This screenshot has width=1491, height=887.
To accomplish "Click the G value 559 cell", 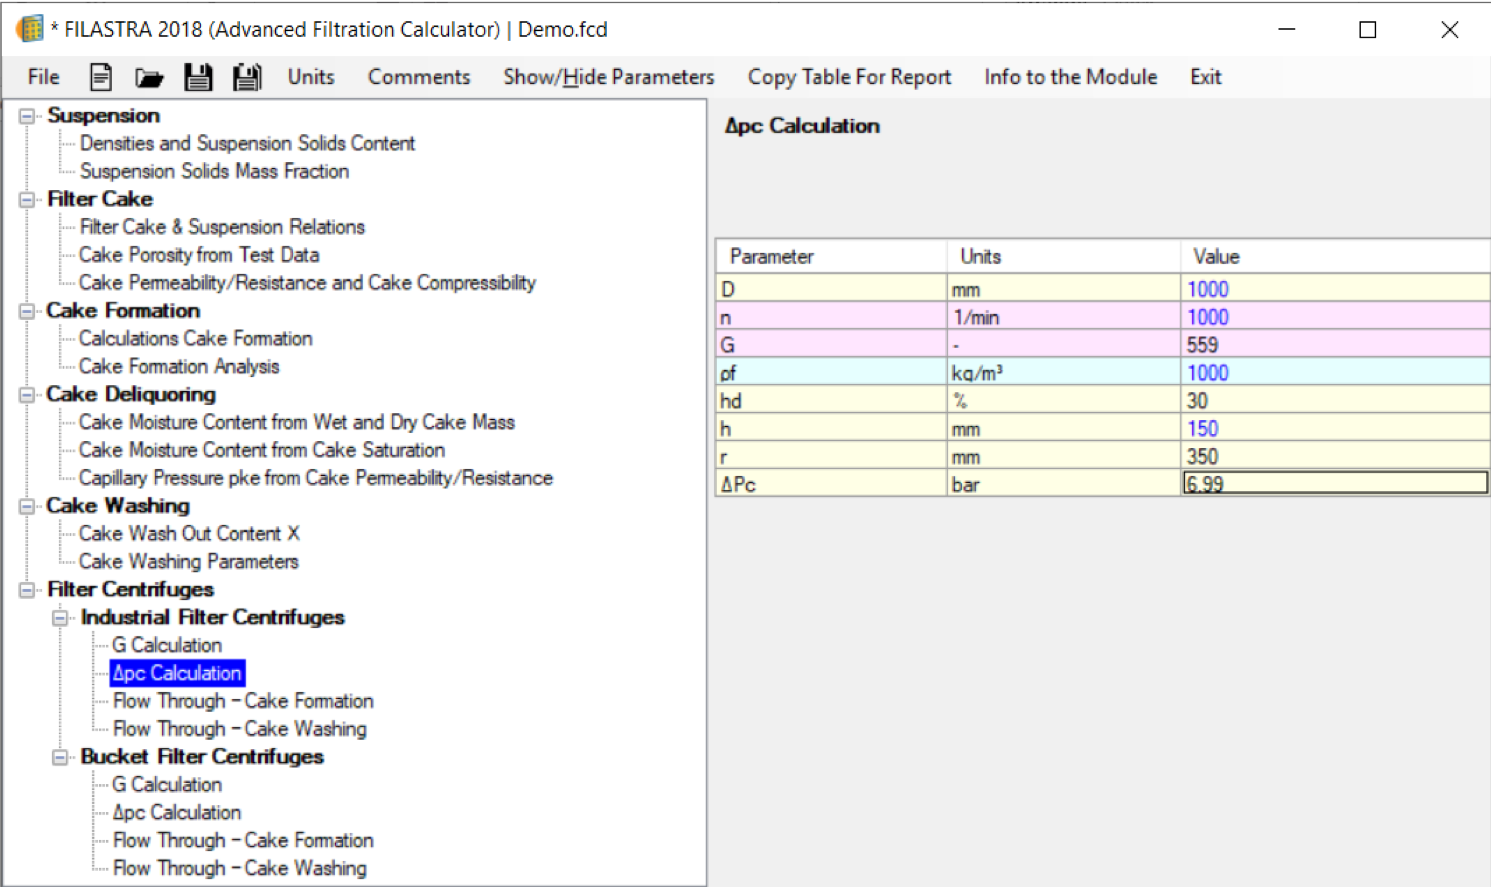I will tap(1334, 345).
